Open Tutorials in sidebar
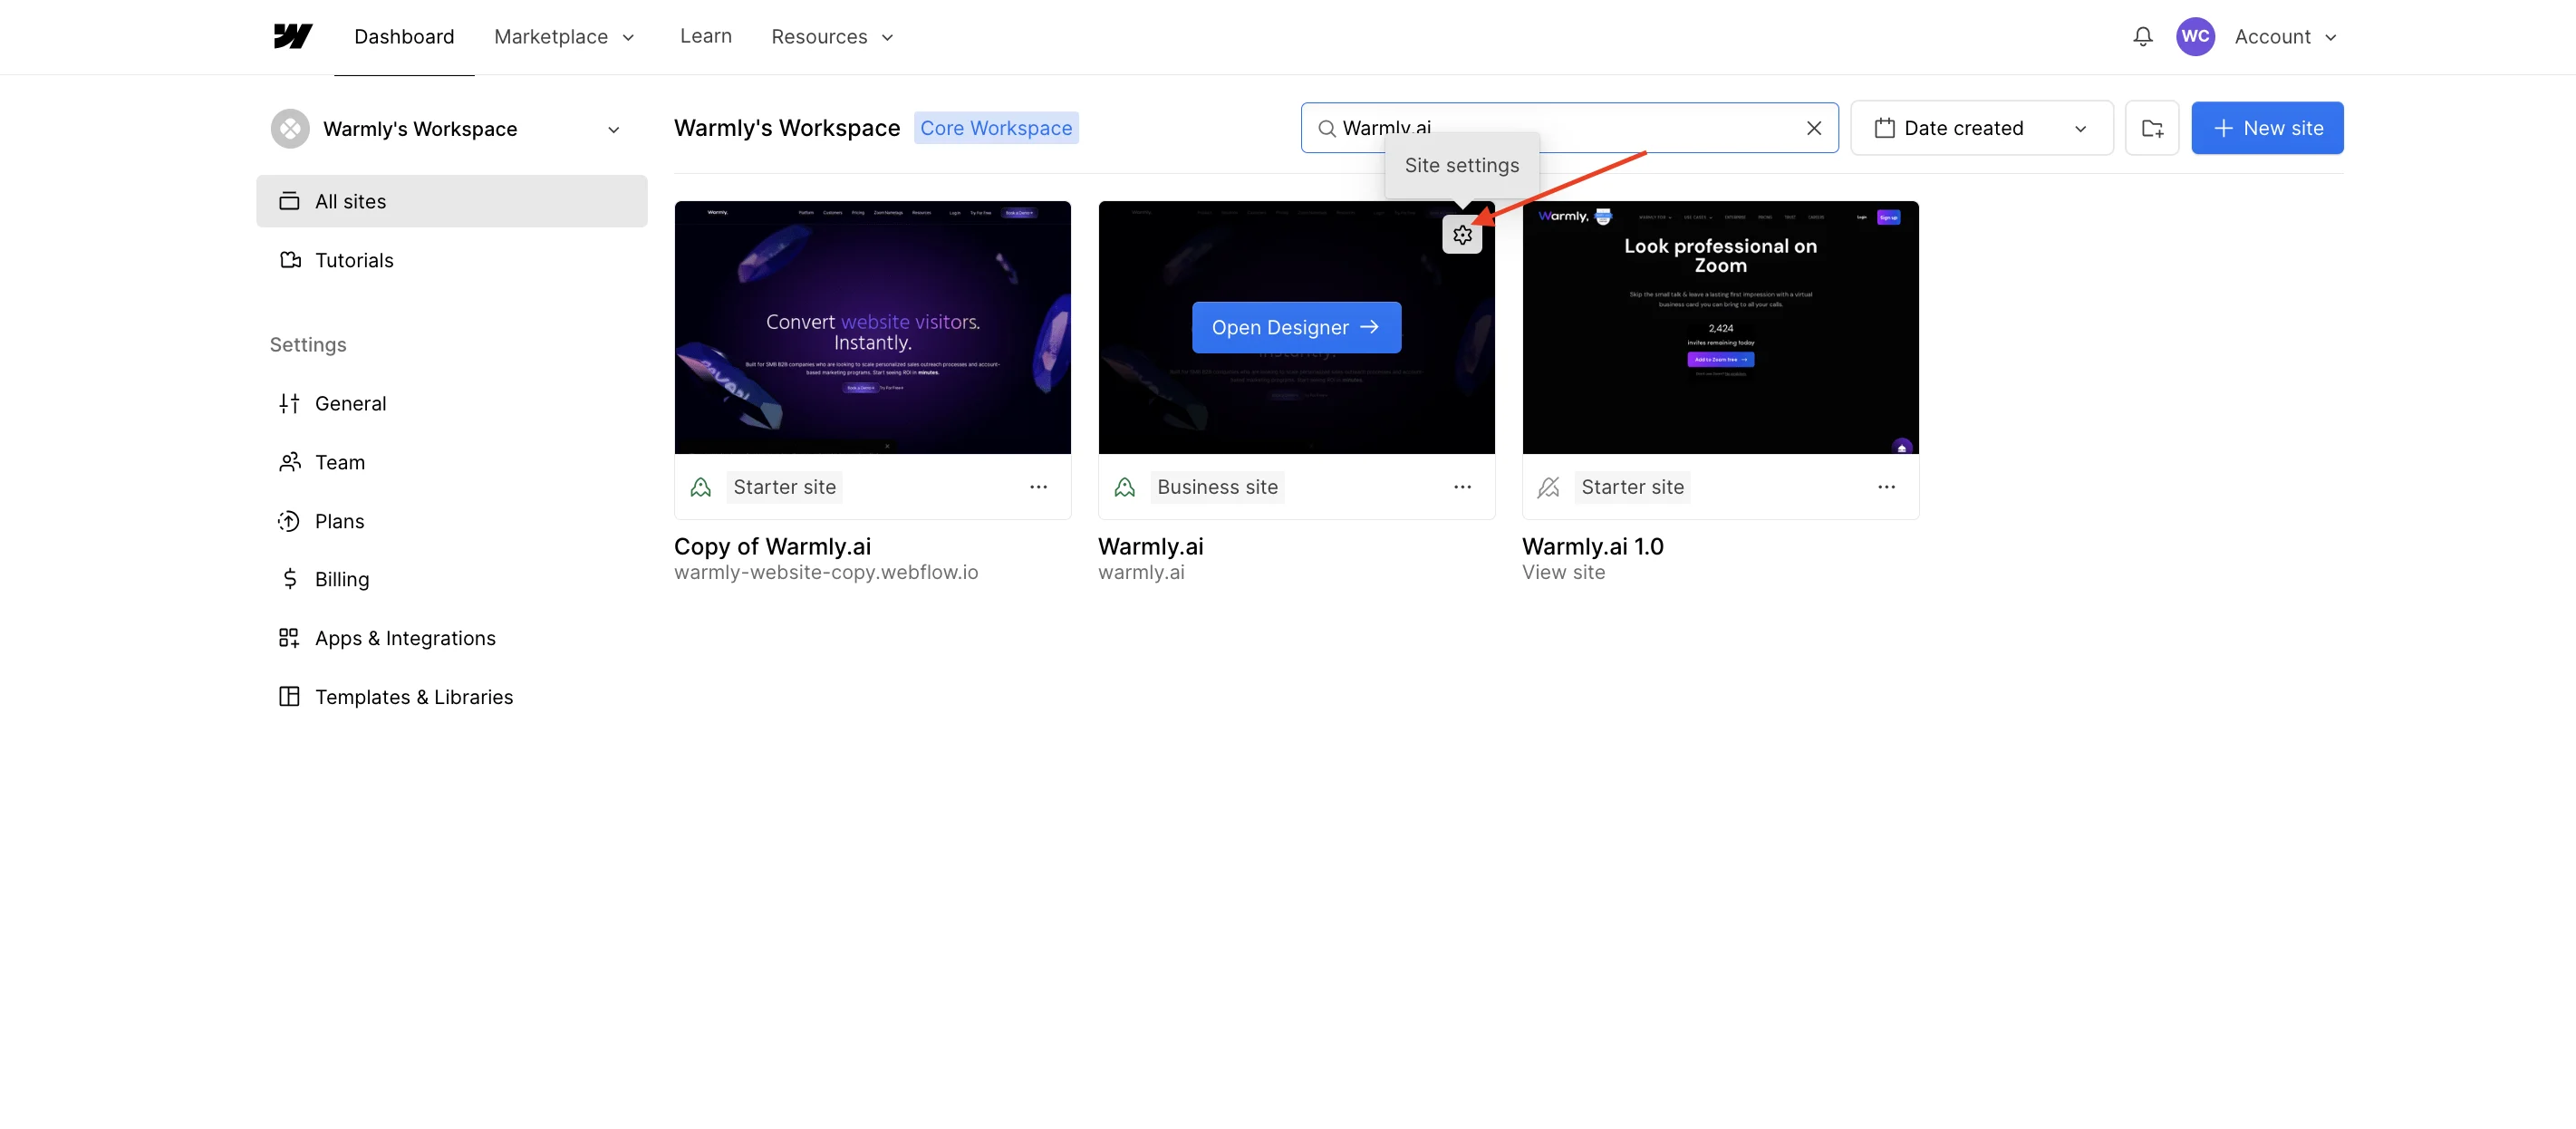The width and height of the screenshot is (2576, 1129). click(x=451, y=260)
